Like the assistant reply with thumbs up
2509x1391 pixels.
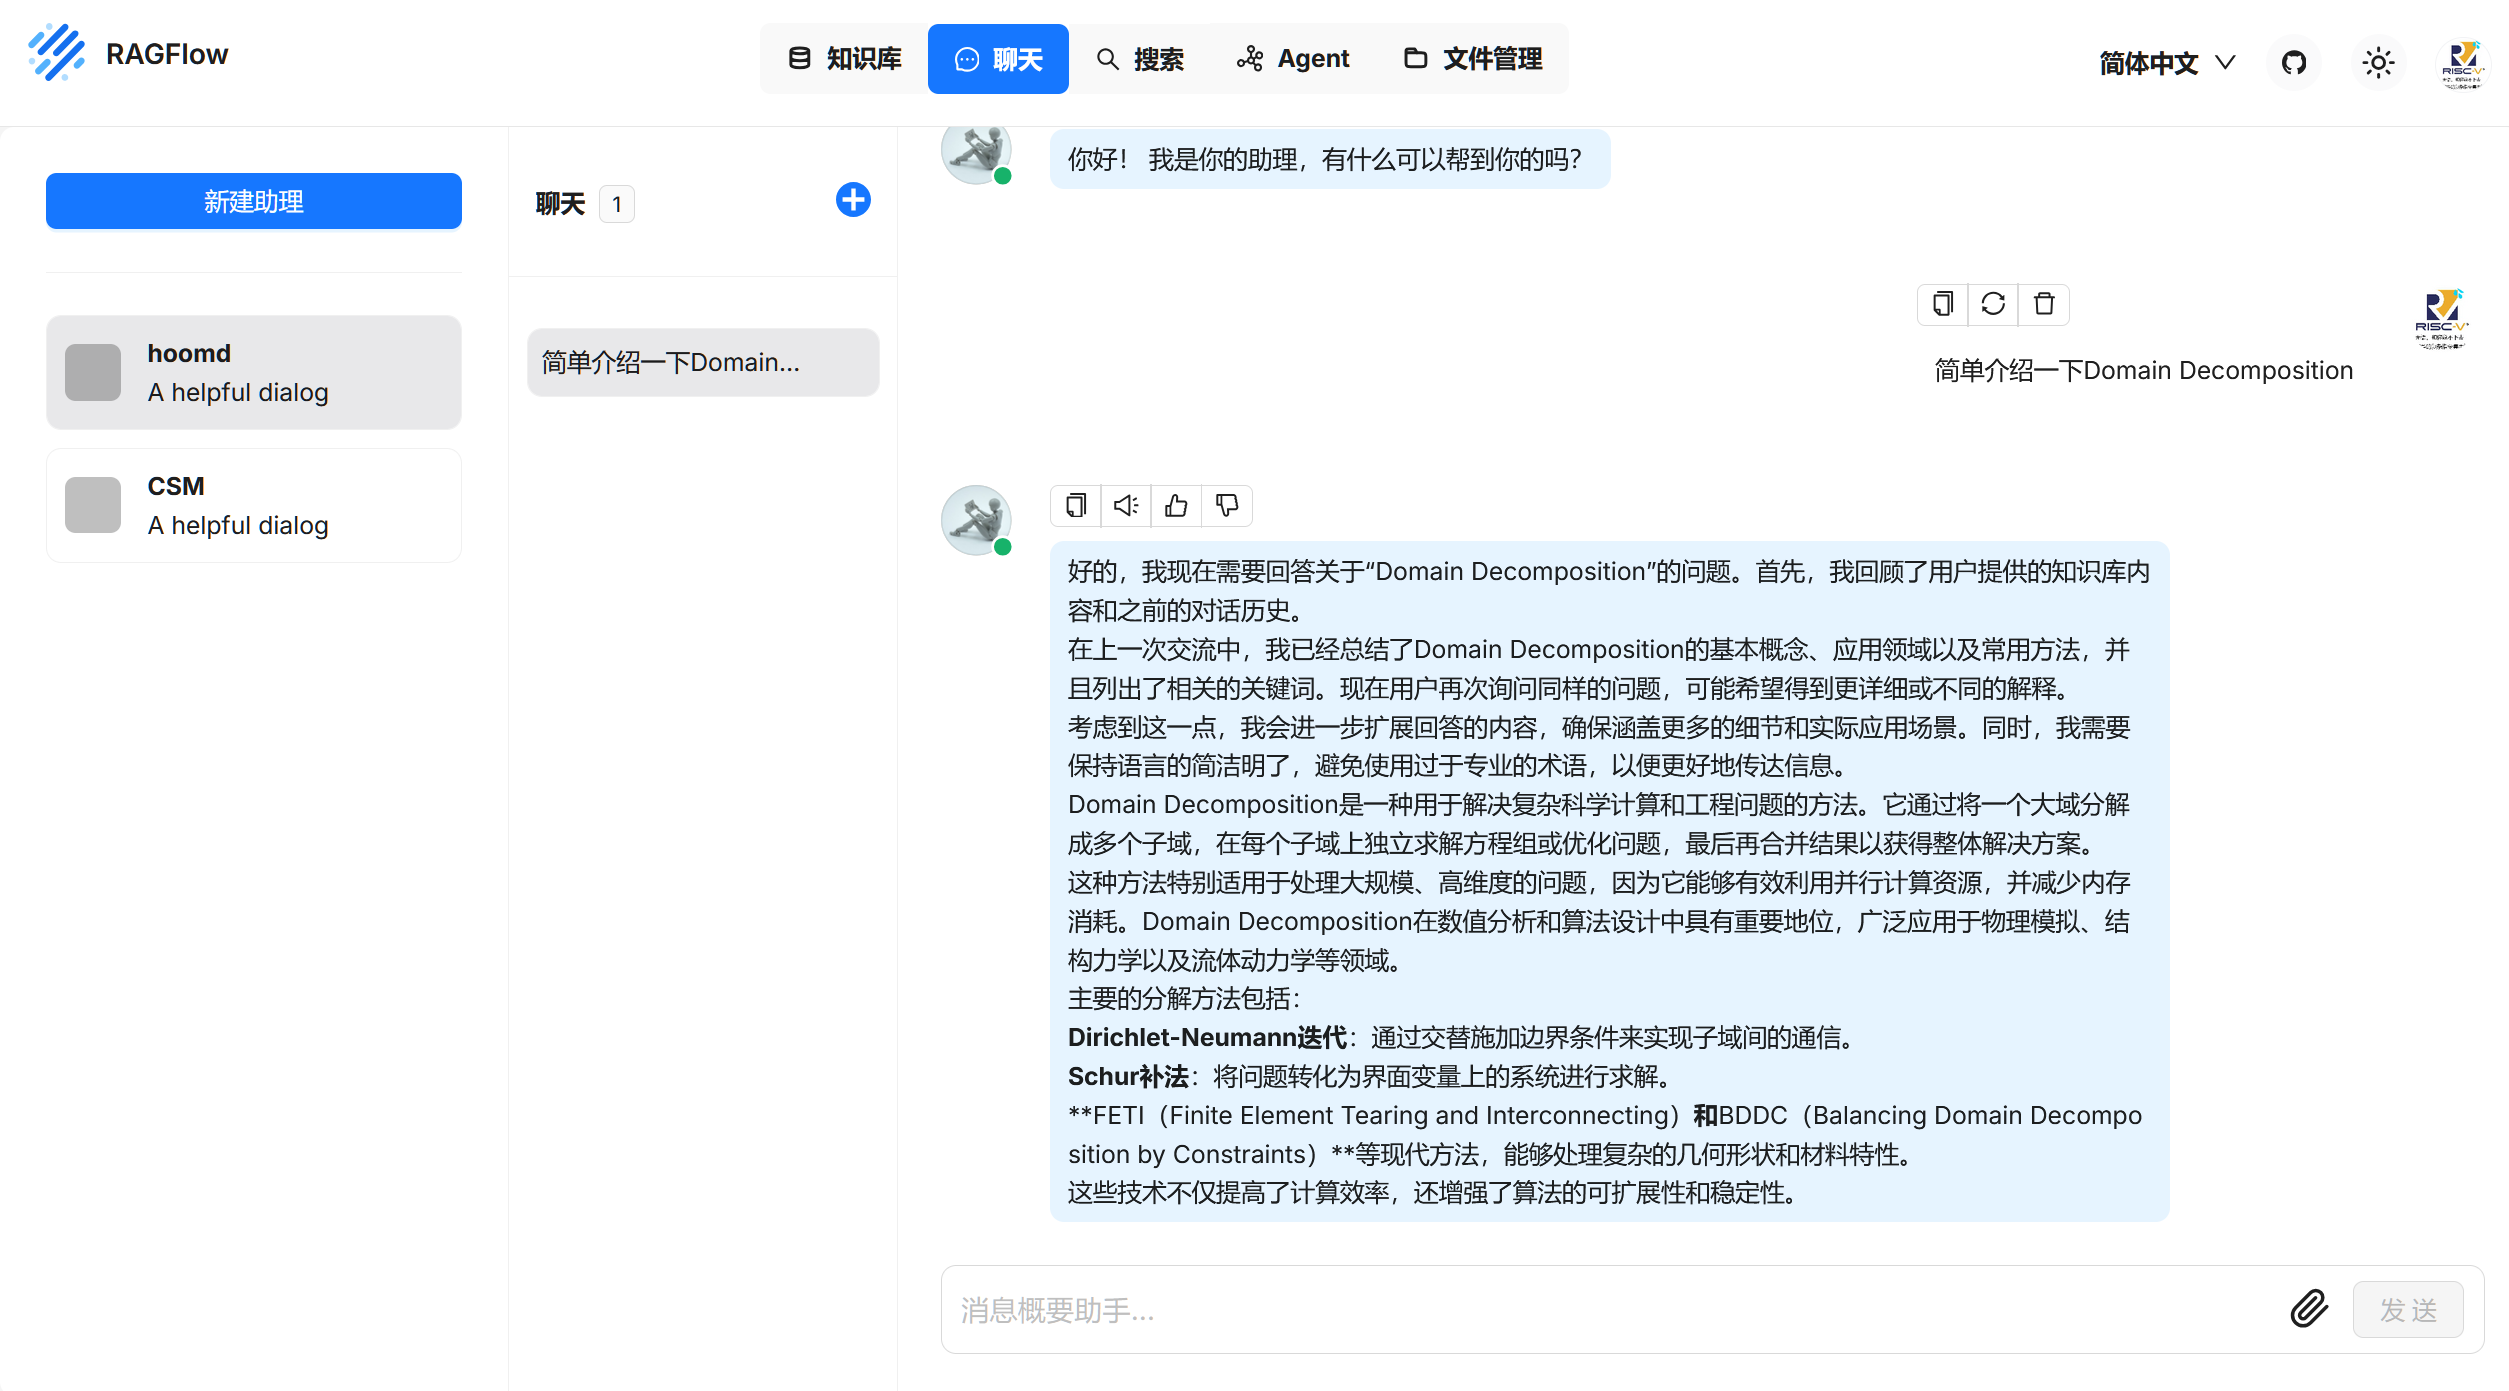click(x=1177, y=506)
